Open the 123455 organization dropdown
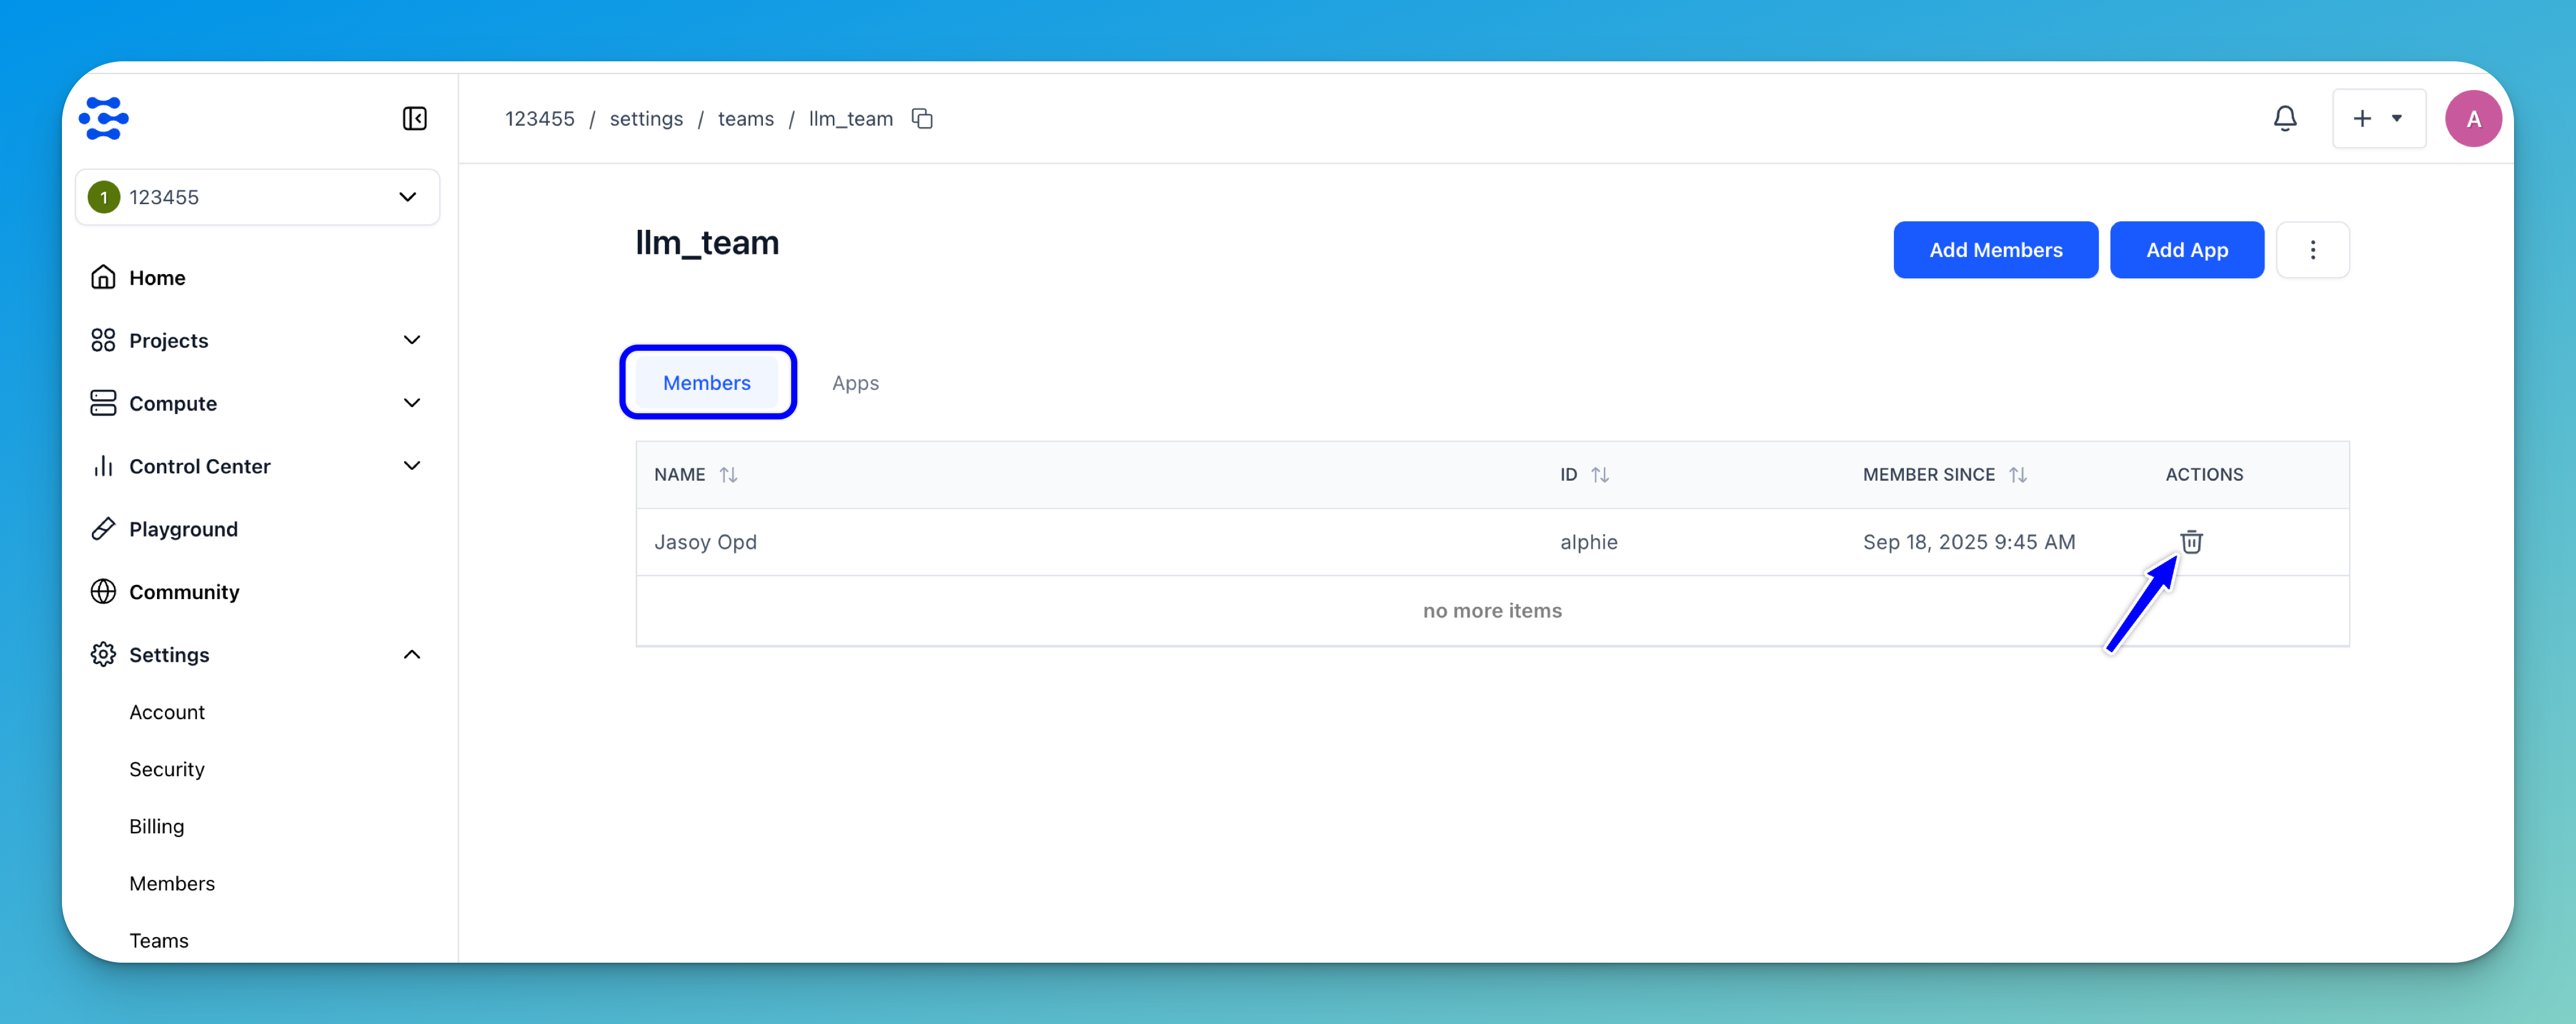 click(x=257, y=197)
